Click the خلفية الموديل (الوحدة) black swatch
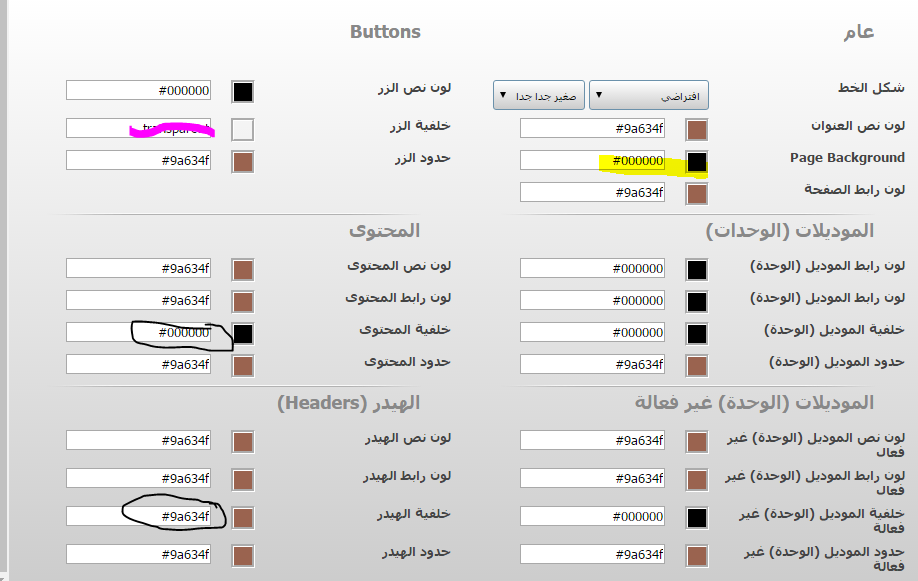Viewport: 918px width, 581px height. [697, 333]
